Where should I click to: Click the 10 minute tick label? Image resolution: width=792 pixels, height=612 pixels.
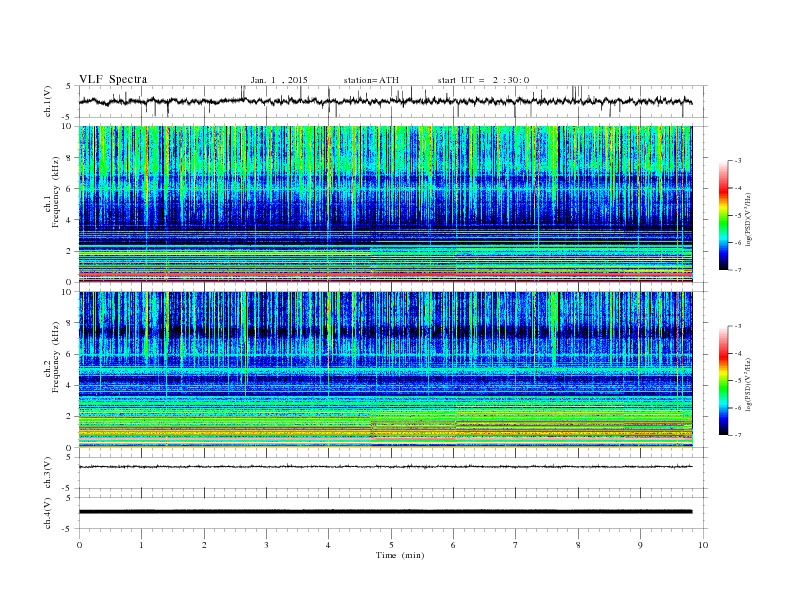[703, 545]
